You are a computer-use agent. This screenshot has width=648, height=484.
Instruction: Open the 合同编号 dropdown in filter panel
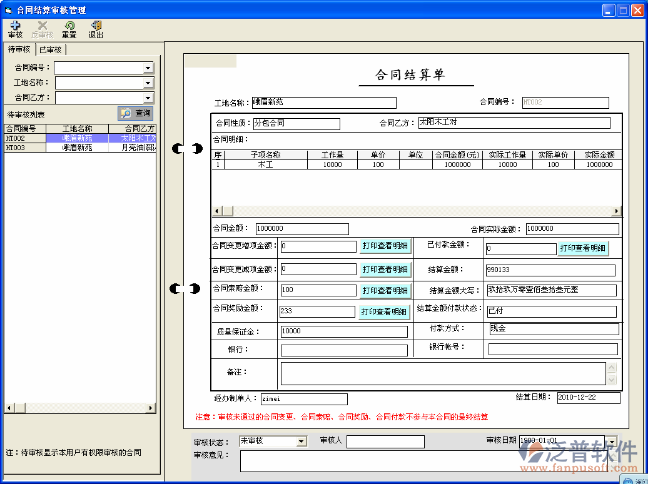coord(148,68)
